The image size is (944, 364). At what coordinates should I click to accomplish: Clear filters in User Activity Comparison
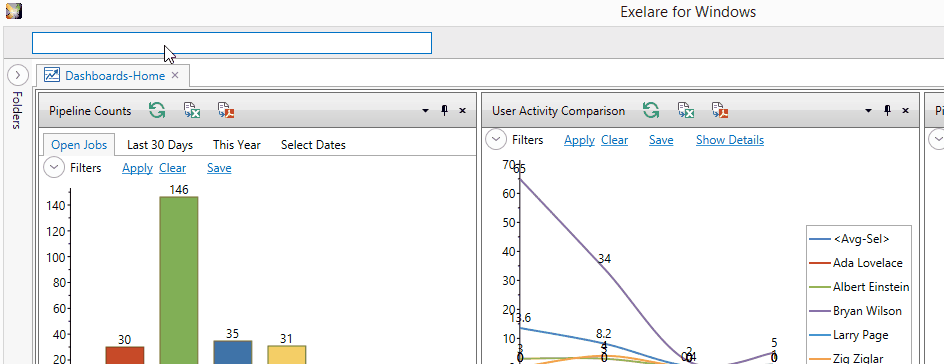(615, 140)
